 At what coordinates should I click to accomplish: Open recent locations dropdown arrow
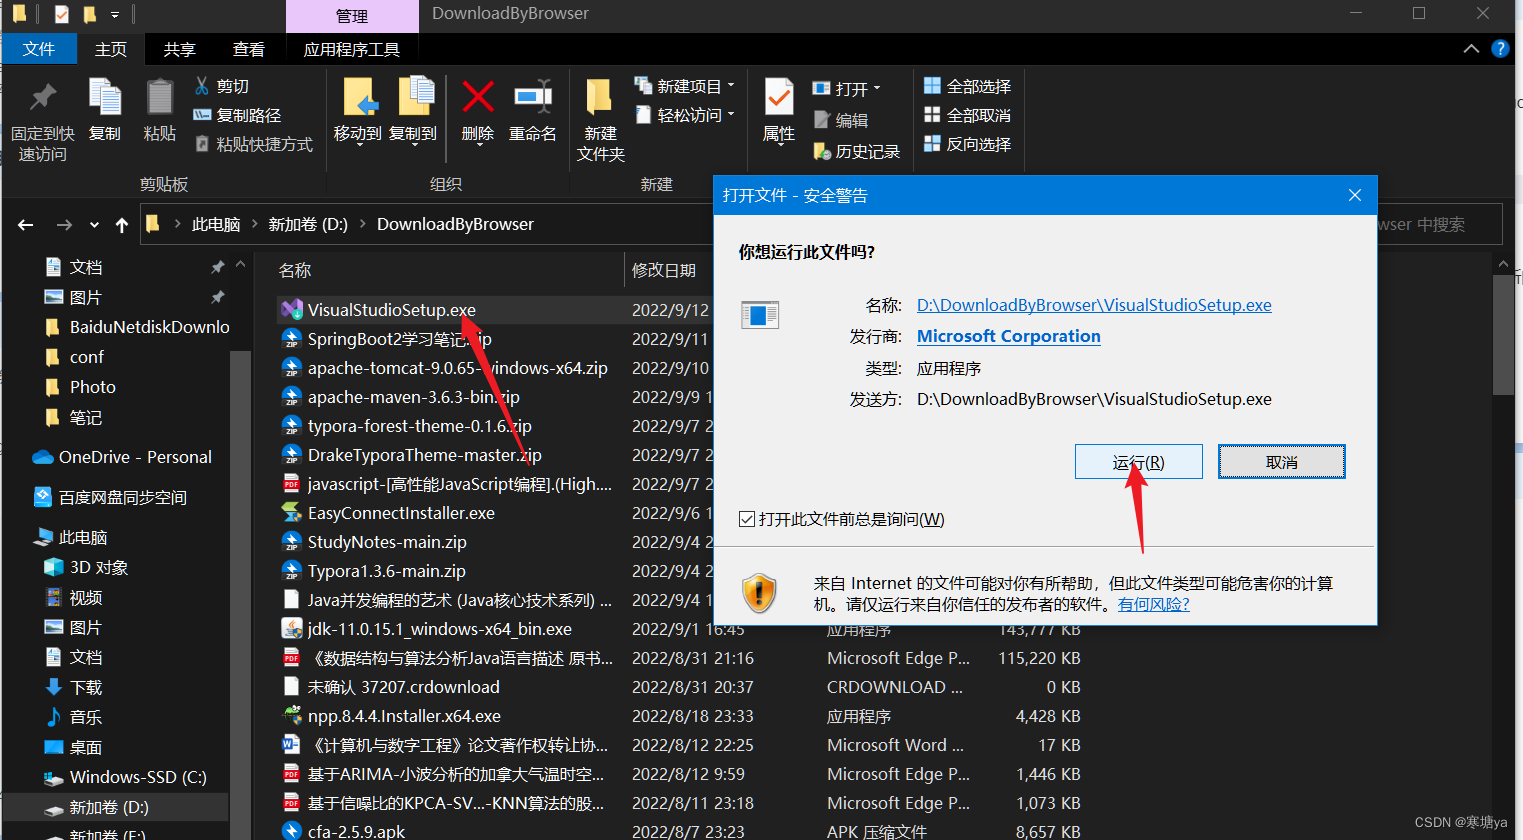click(94, 225)
